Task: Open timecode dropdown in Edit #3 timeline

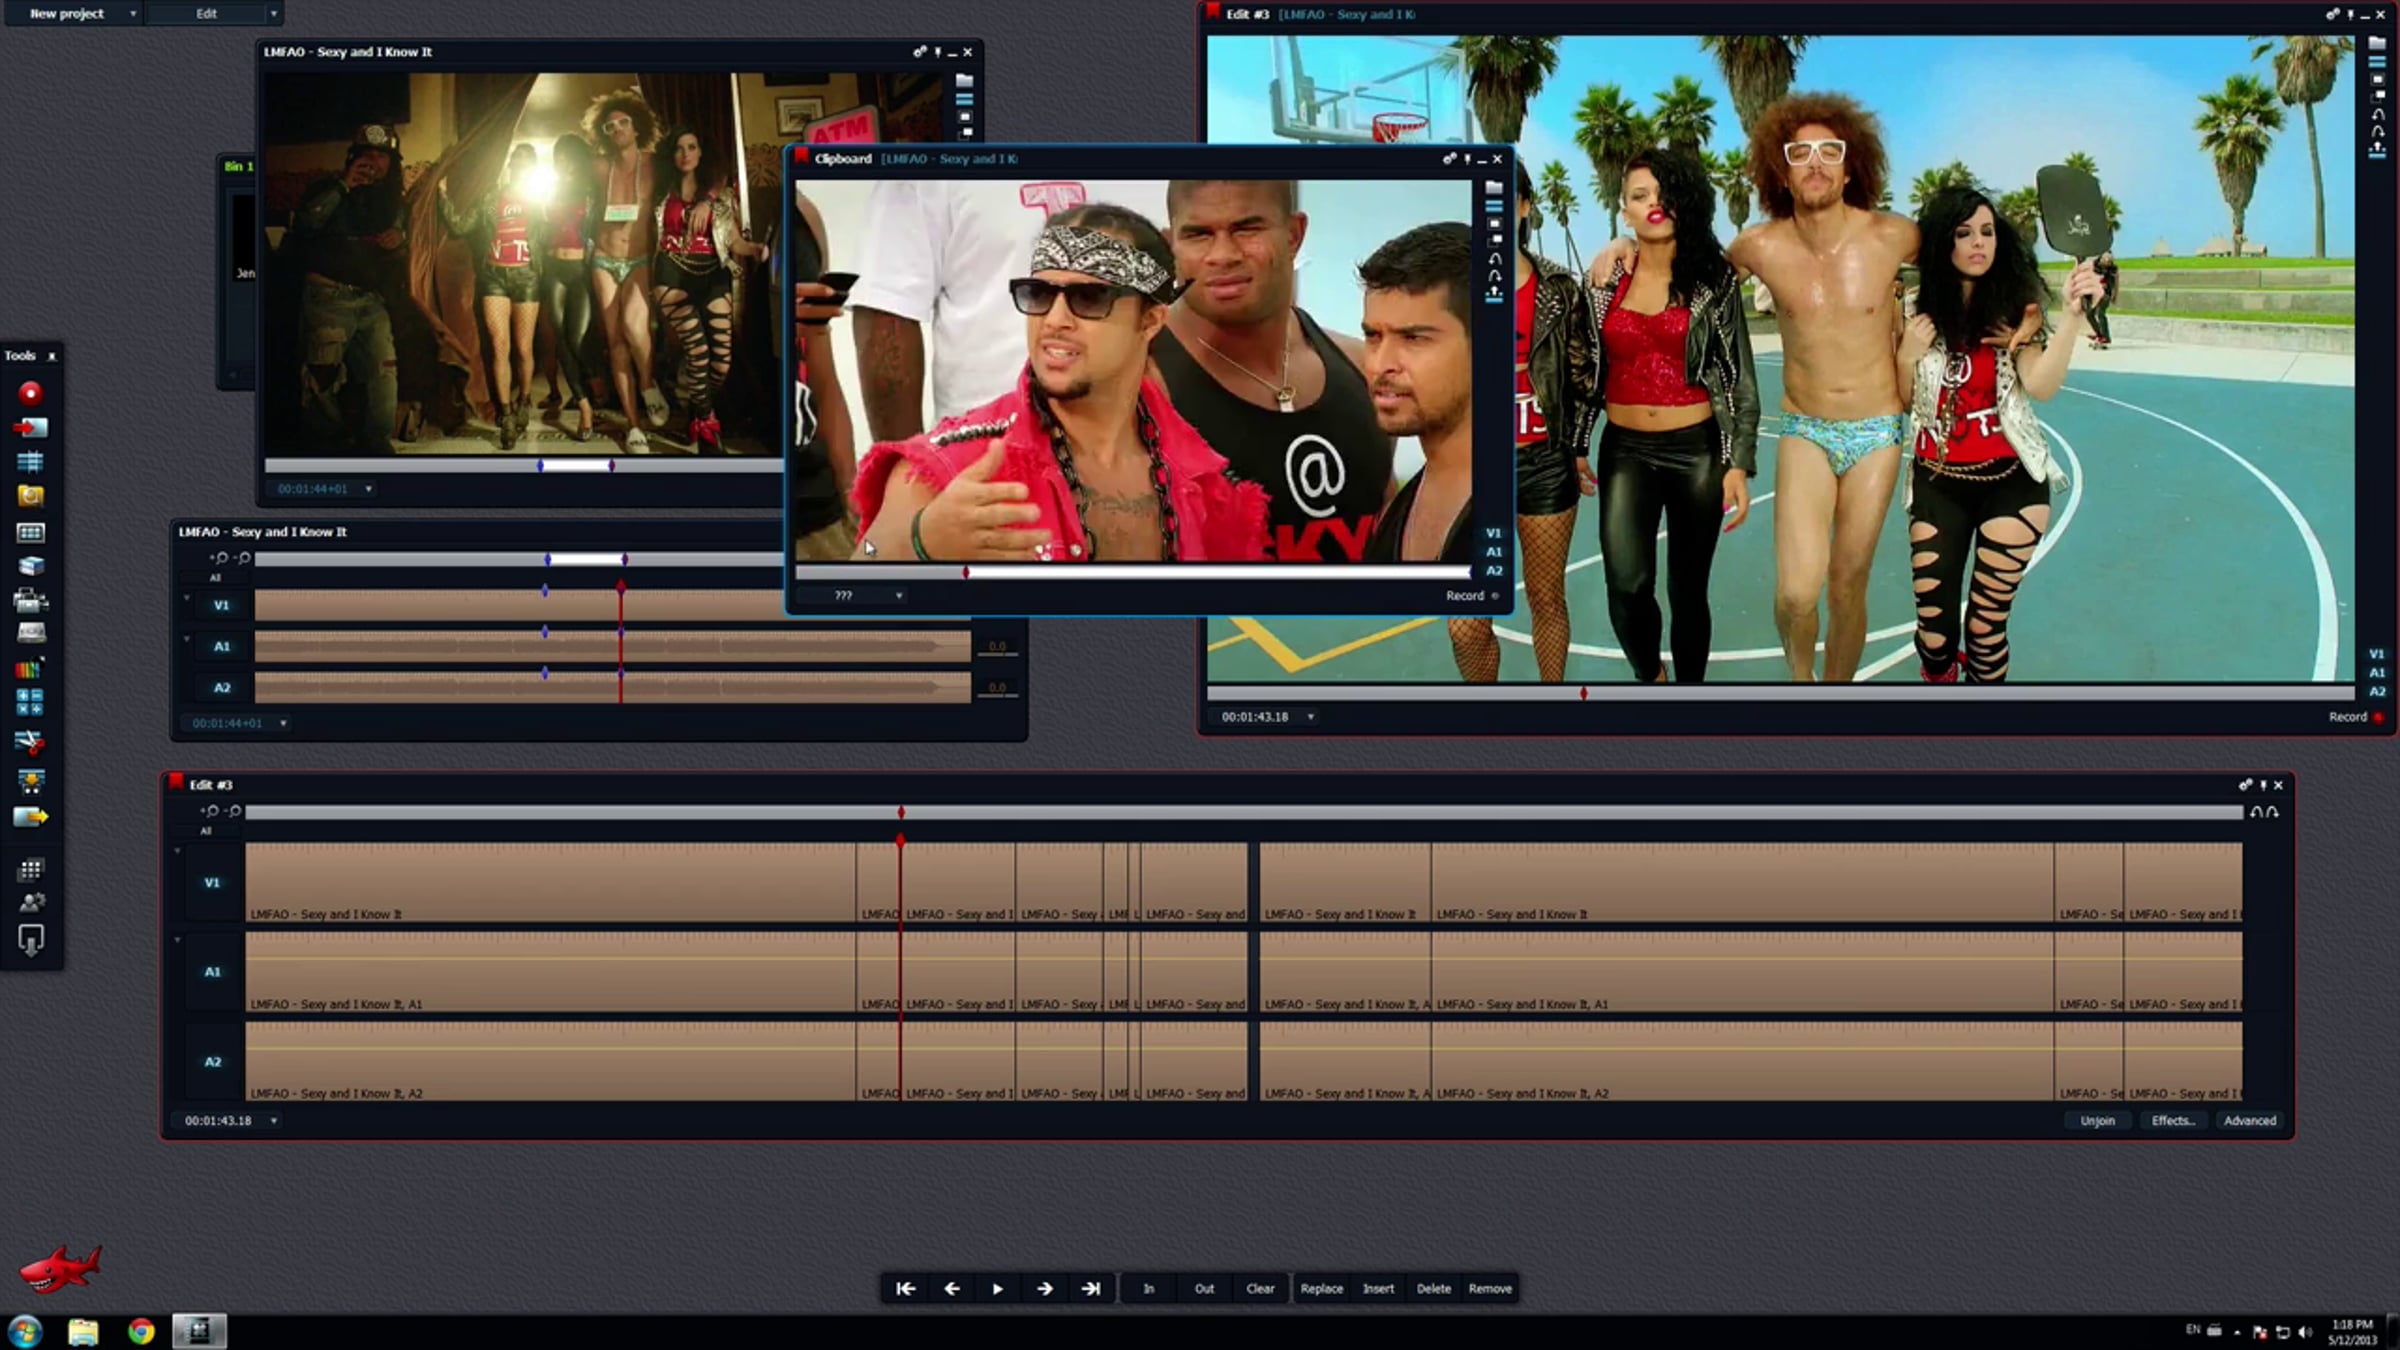Action: [x=273, y=1121]
